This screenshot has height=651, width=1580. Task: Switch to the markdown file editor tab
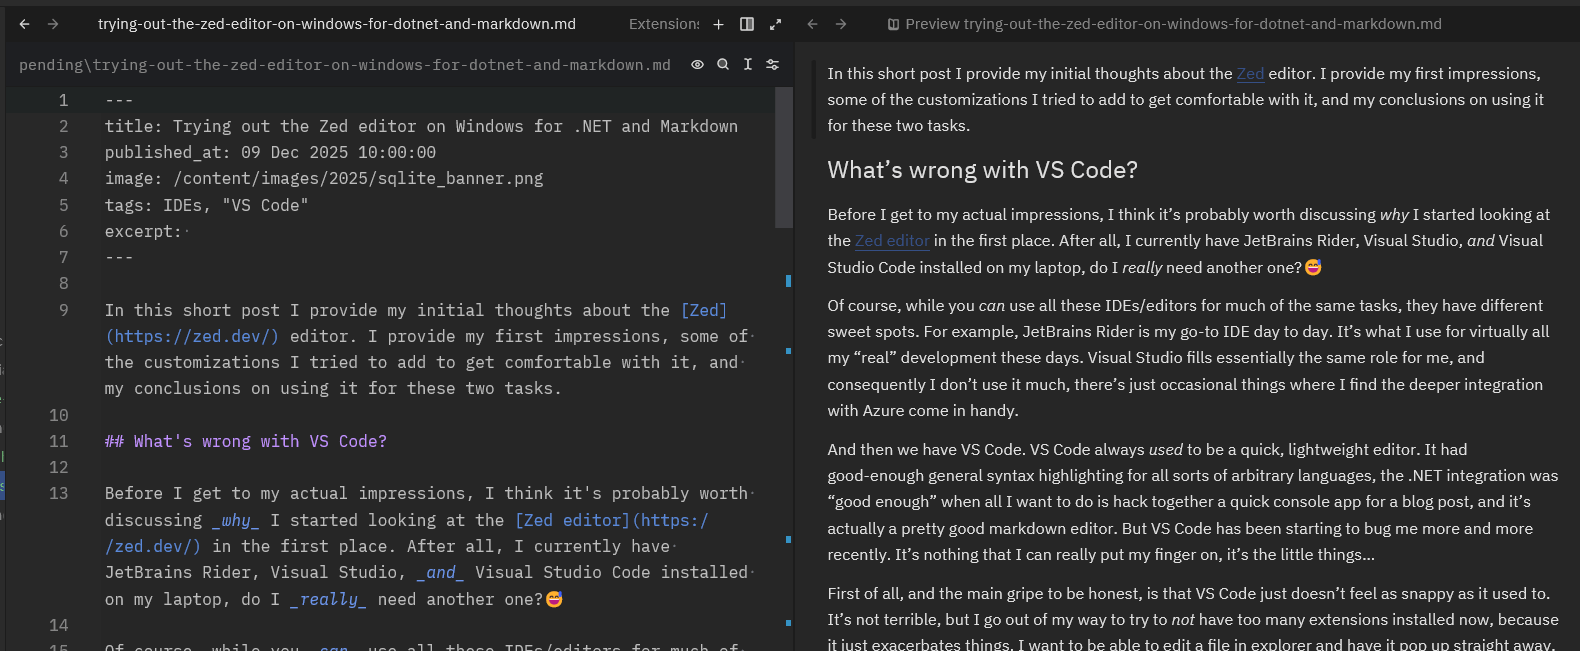coord(336,24)
